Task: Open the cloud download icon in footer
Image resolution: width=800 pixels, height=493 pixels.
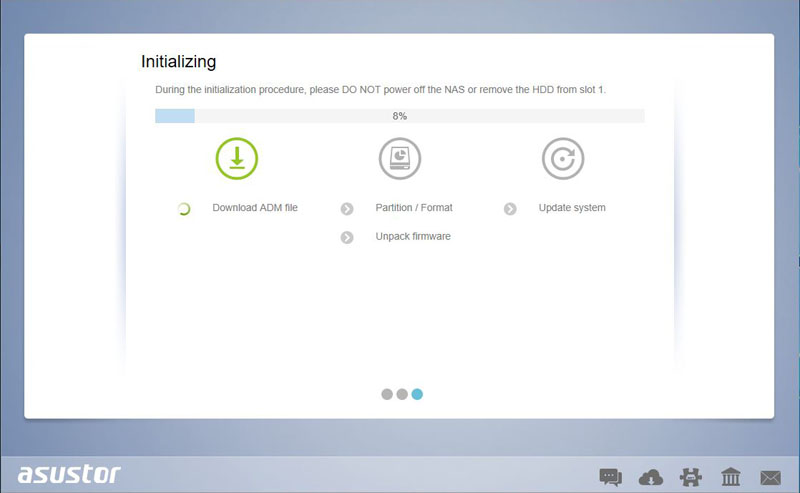Action: (x=651, y=477)
